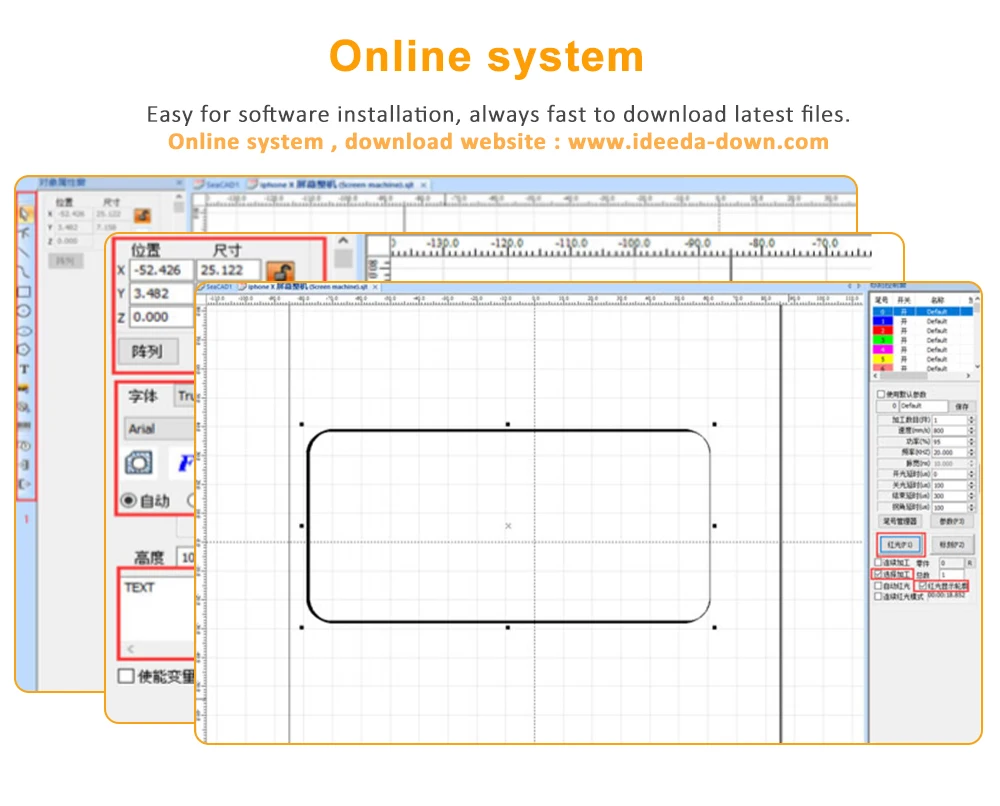Step the 加工数目 value spinner

click(x=971, y=420)
